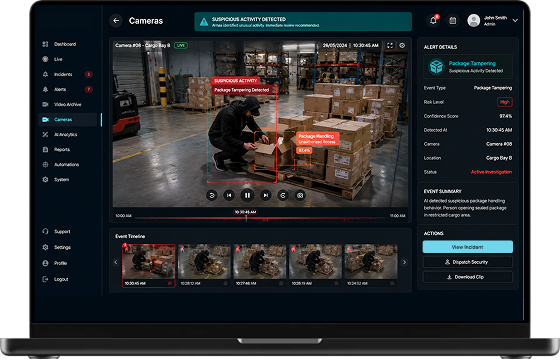Click the Reports sidebar icon
560x360 pixels.
[45, 150]
